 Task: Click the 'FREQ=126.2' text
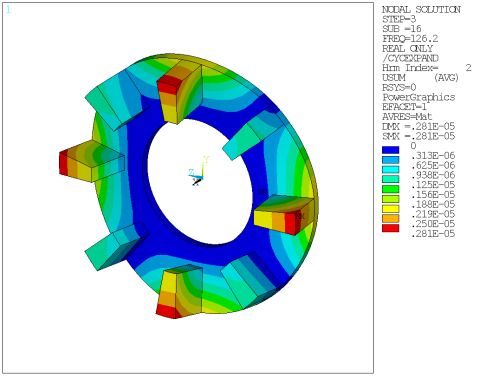point(410,39)
